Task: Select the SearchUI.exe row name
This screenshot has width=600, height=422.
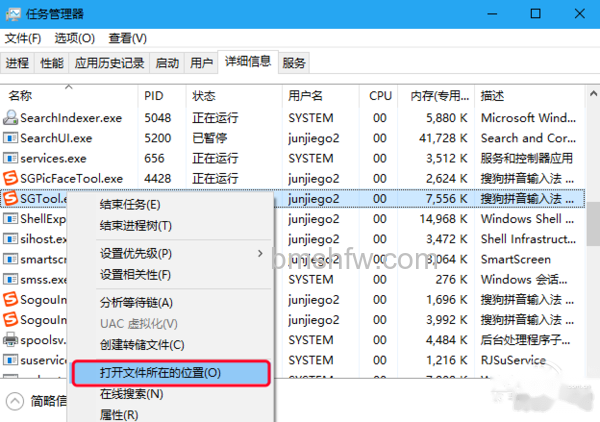Action: point(56,138)
